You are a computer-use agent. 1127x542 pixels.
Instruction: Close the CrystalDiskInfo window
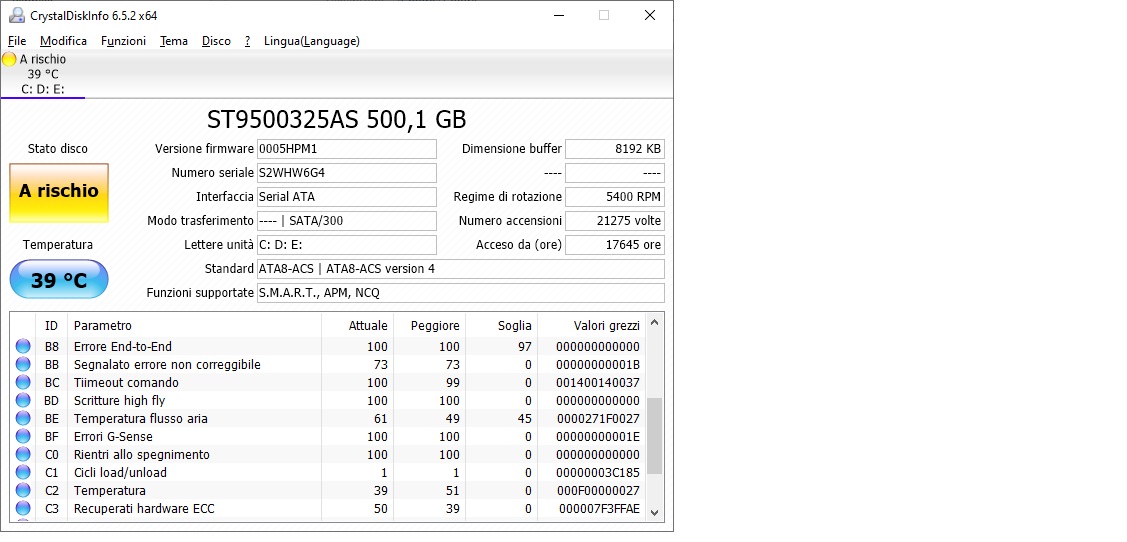pyautogui.click(x=650, y=15)
